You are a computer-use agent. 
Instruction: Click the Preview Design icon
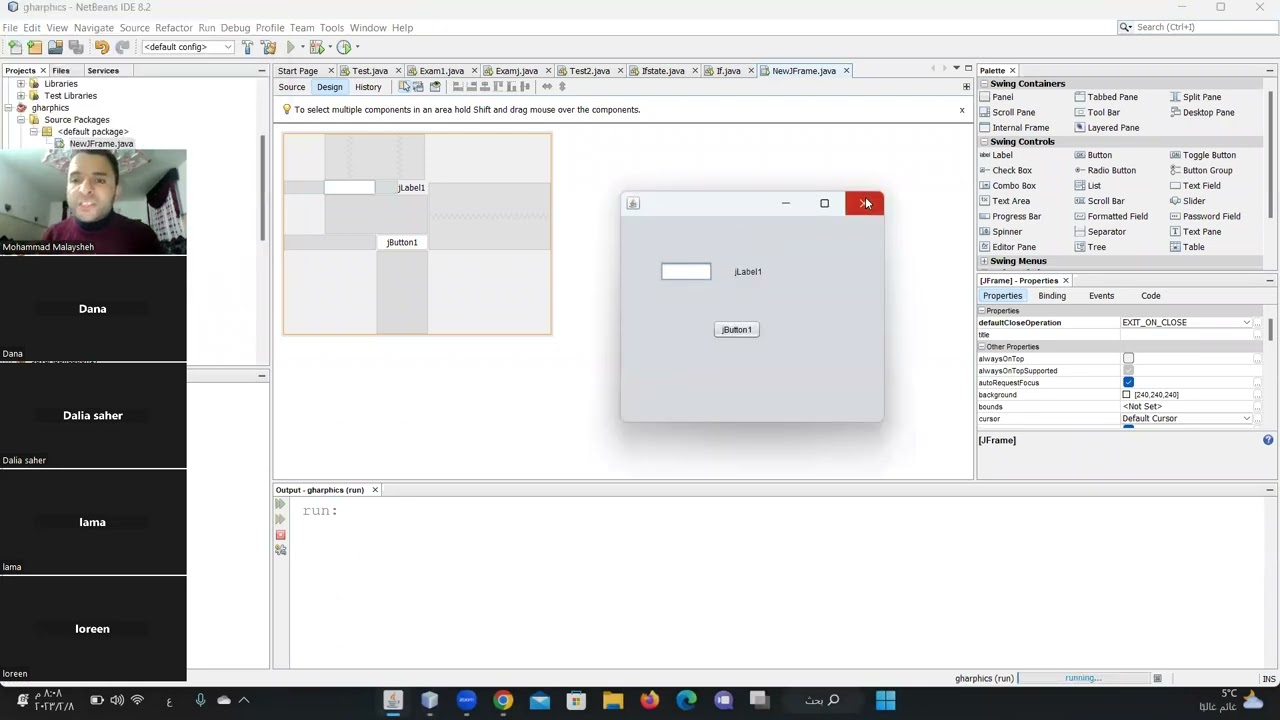435,87
